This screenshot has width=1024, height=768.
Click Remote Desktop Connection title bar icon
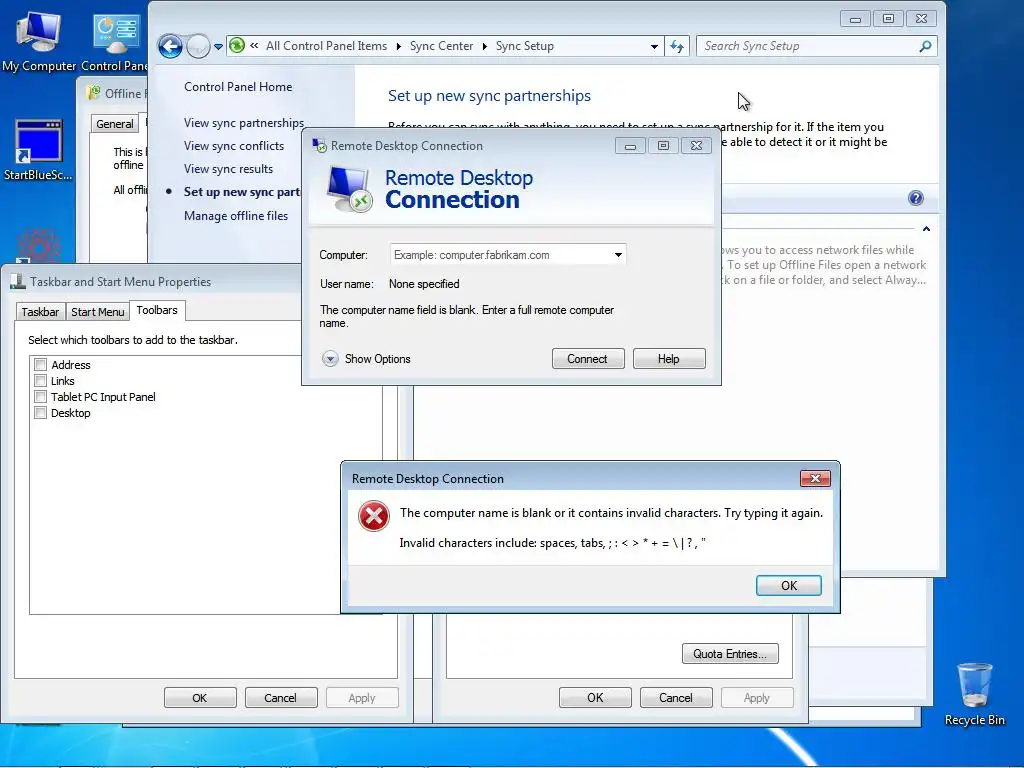[320, 146]
